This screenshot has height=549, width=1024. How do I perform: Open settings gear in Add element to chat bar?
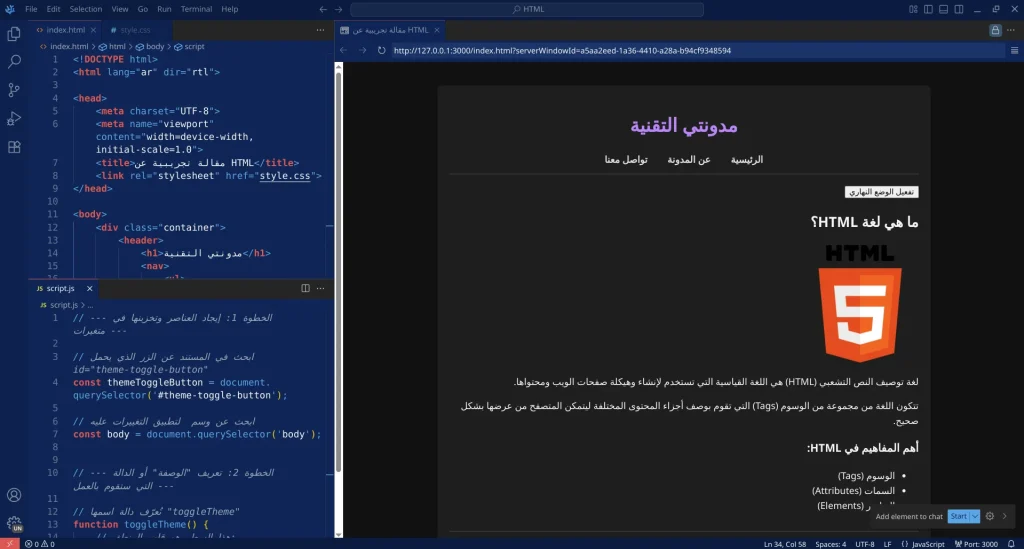click(990, 516)
